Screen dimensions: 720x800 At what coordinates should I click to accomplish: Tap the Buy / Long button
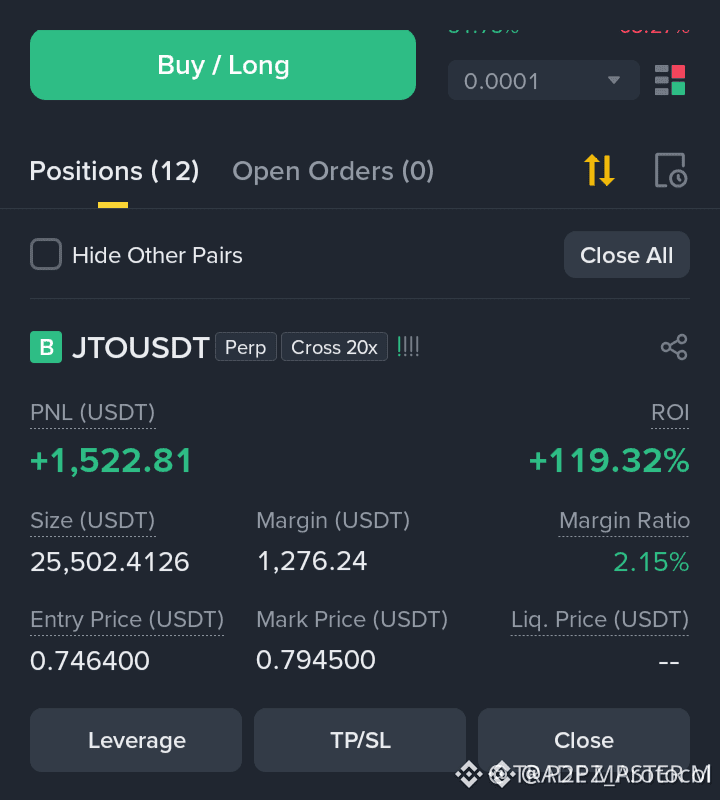click(223, 65)
